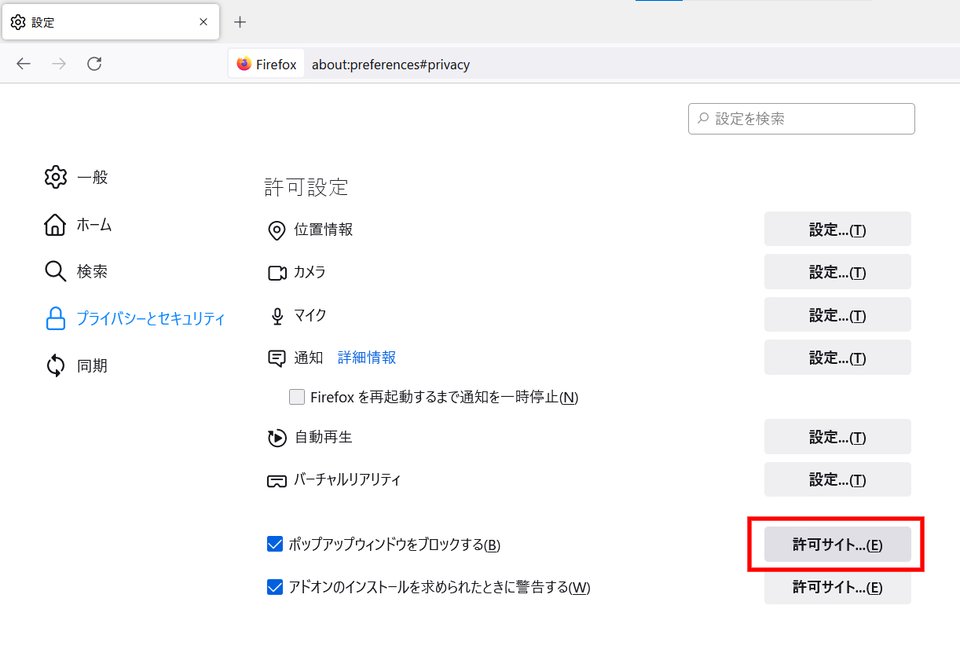Open the 一般 settings category

pos(77,177)
